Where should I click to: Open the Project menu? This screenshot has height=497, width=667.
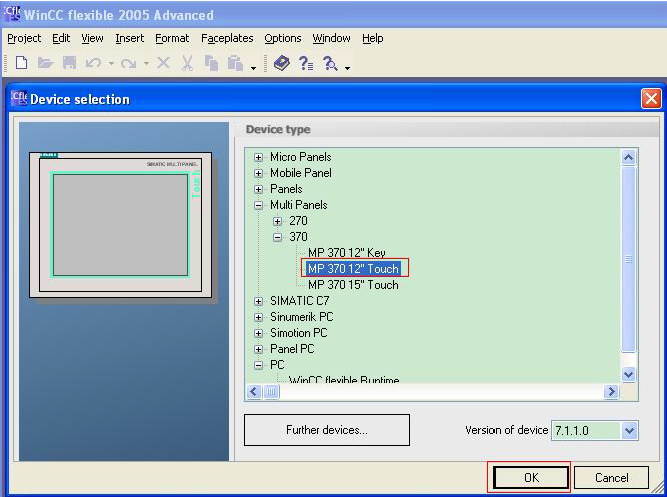[x=24, y=38]
